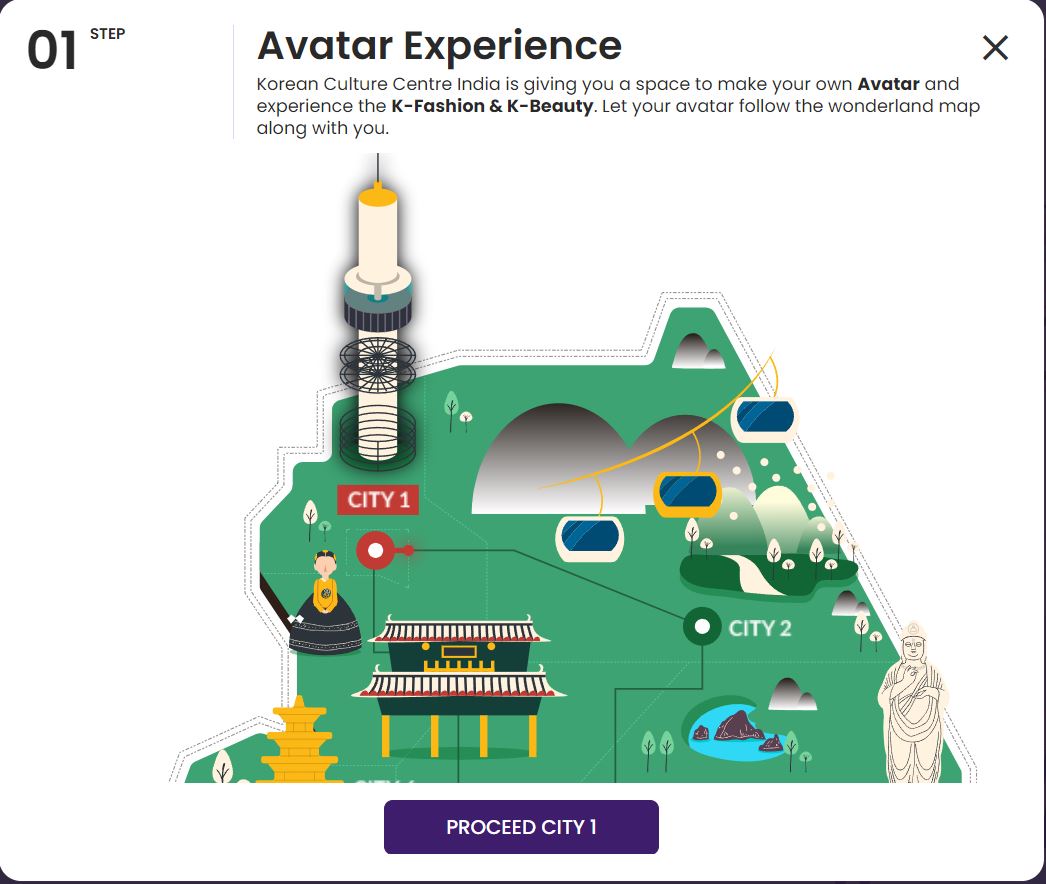Click the Avatar Experience heading

point(440,46)
